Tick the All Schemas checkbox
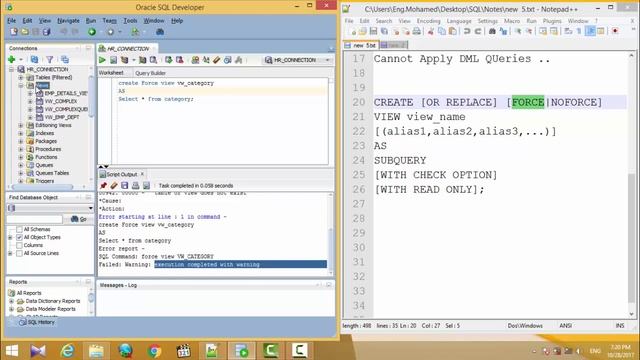Screen dimensions: 640x360 (x=19, y=229)
